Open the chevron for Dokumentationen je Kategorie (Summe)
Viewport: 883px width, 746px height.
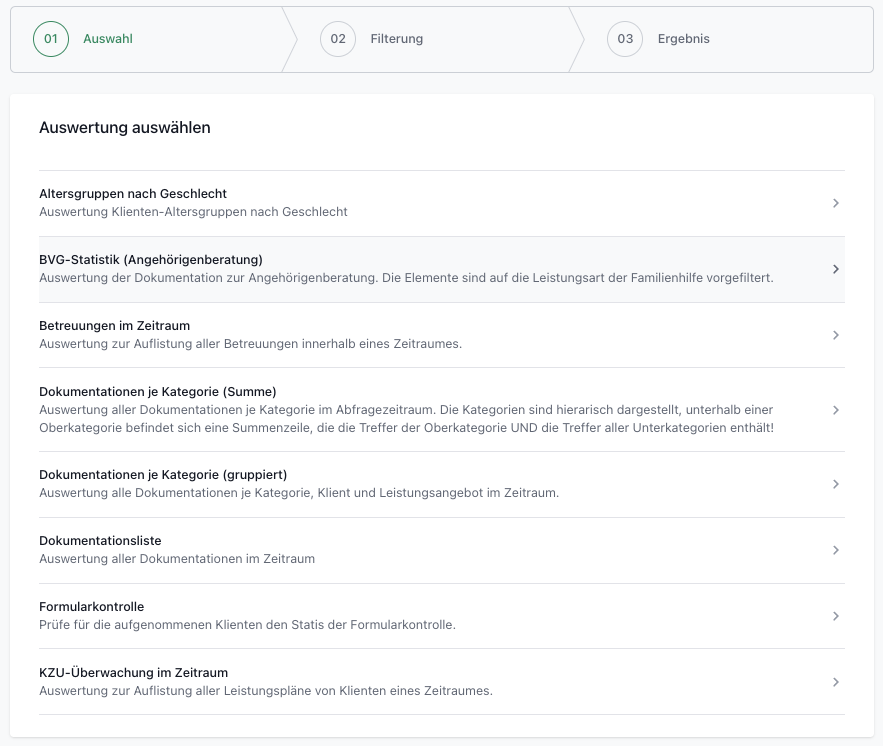pyautogui.click(x=836, y=410)
